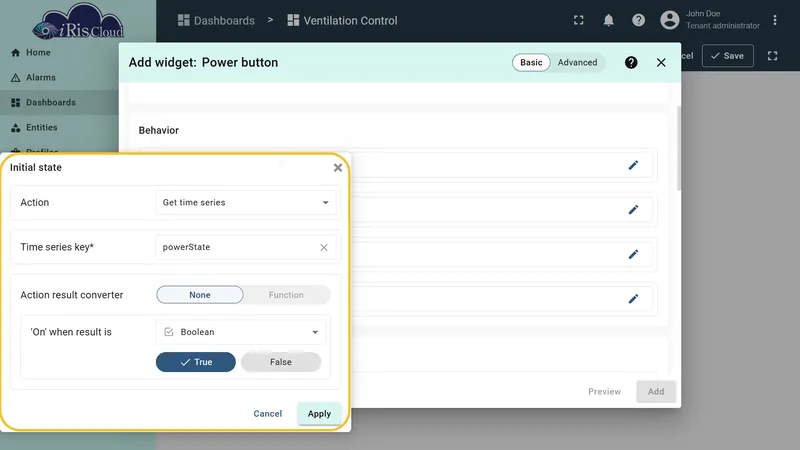This screenshot has height=450, width=800.
Task: Click the Dashboards grid icon in sidebar
Action: 15,103
